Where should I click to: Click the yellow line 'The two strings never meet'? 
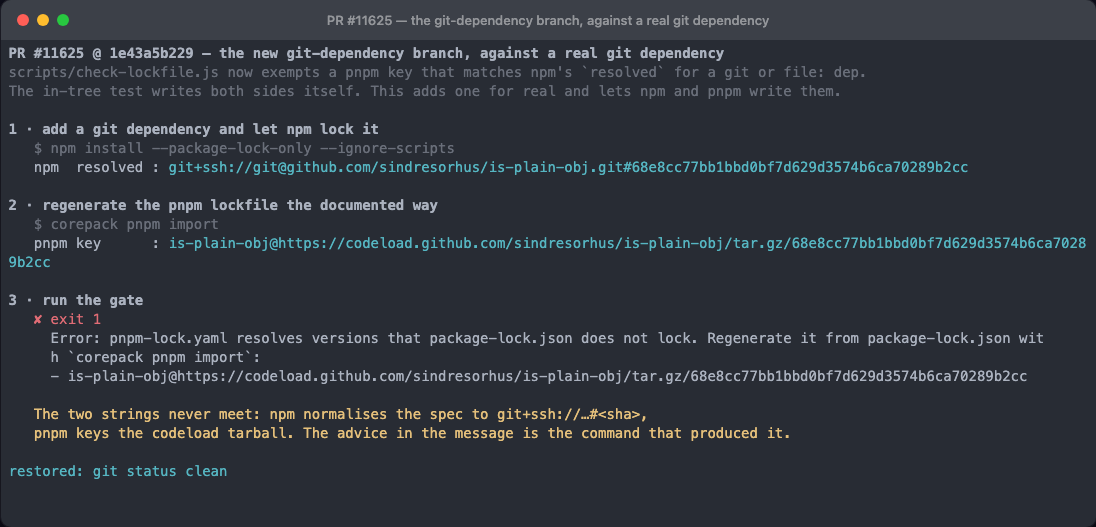click(x=340, y=414)
